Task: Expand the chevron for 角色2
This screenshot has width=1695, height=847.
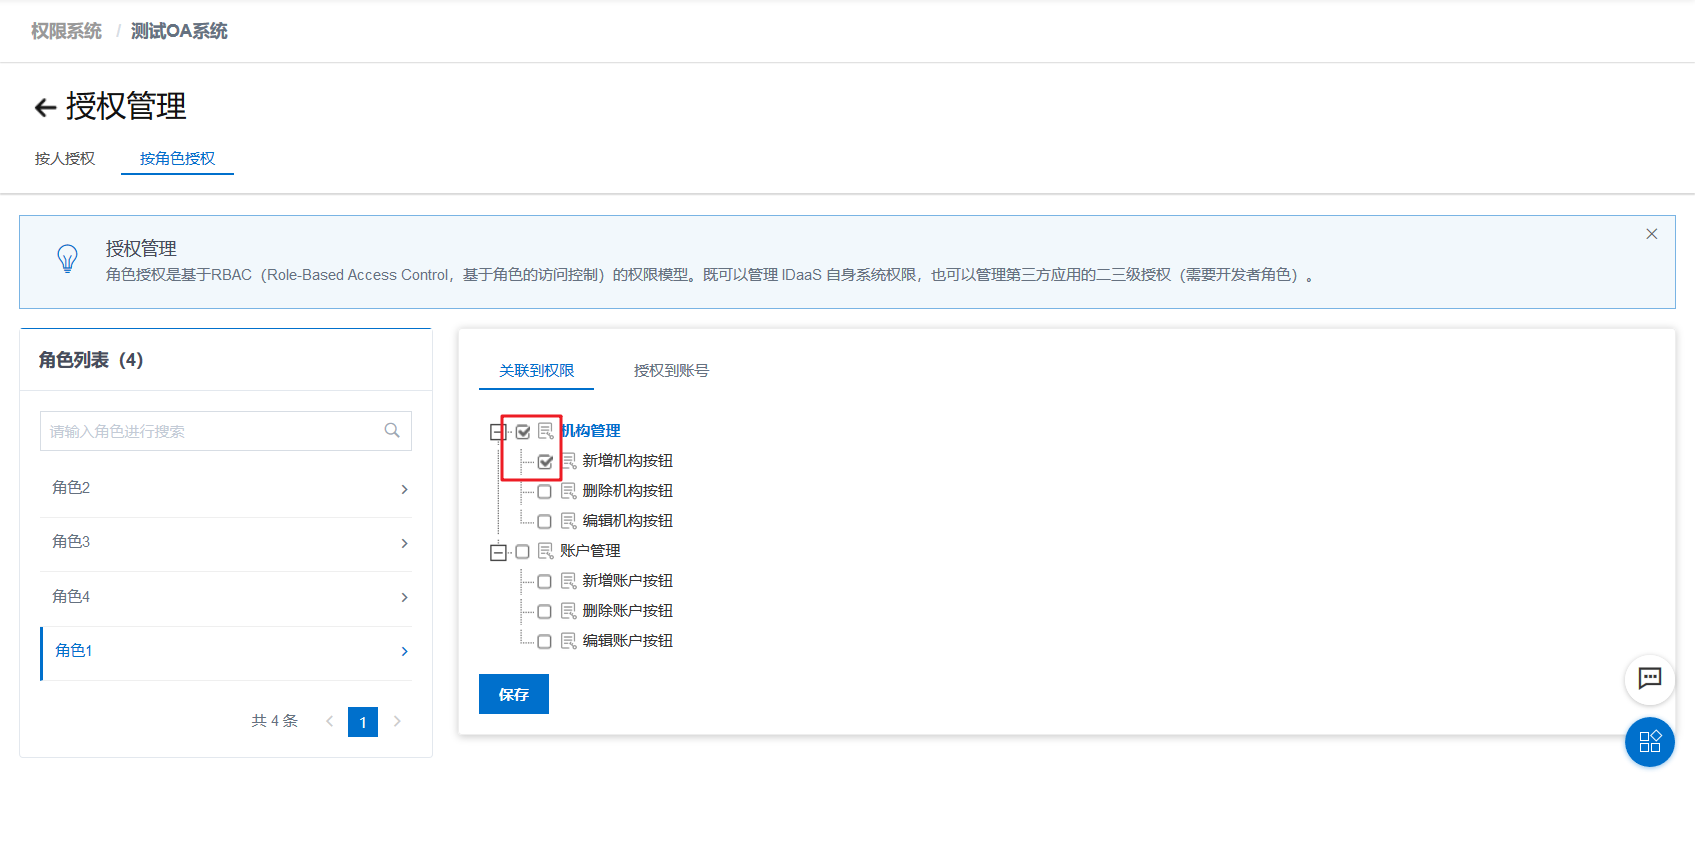Action: click(x=404, y=489)
